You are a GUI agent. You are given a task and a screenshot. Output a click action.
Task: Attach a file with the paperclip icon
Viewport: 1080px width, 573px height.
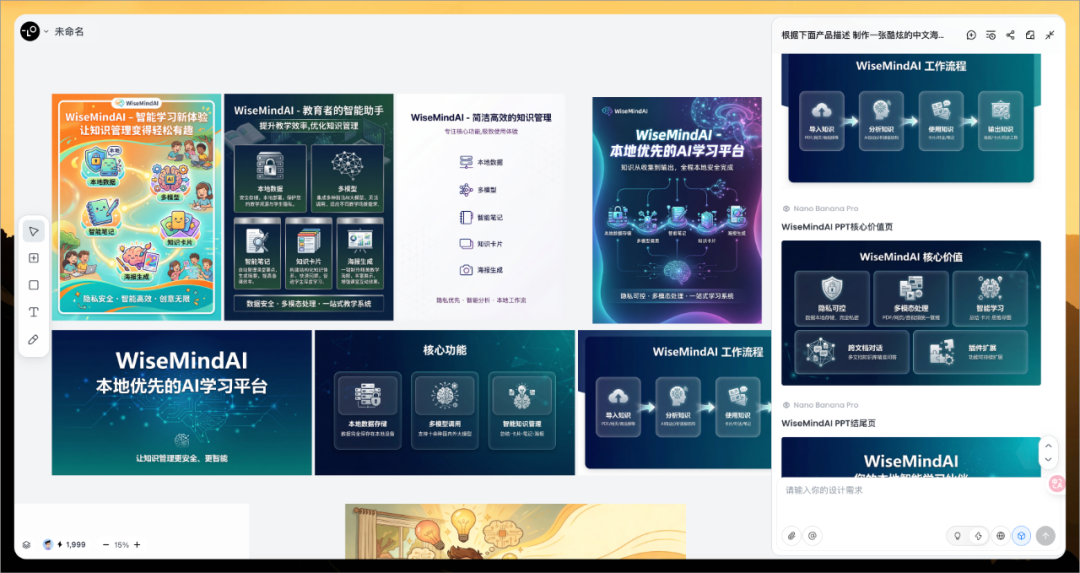(x=792, y=535)
